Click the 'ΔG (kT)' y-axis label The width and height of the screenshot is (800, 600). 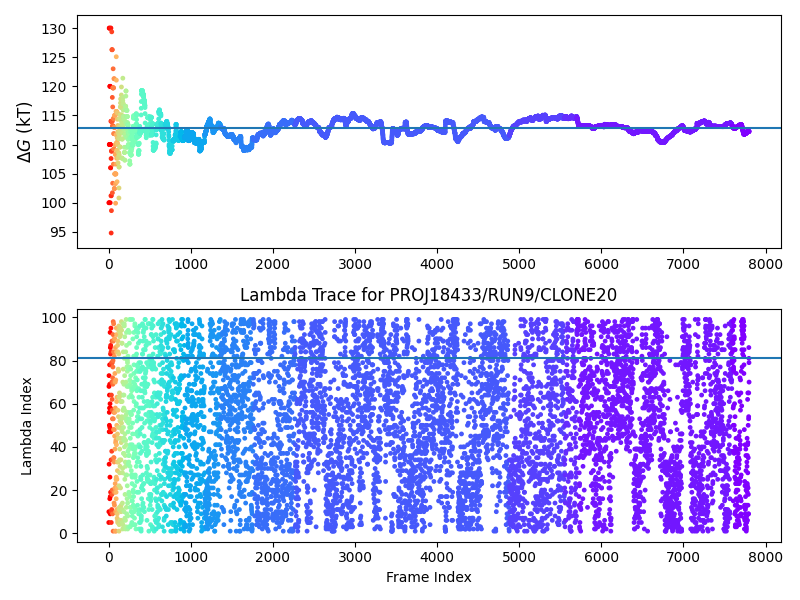click(26, 132)
